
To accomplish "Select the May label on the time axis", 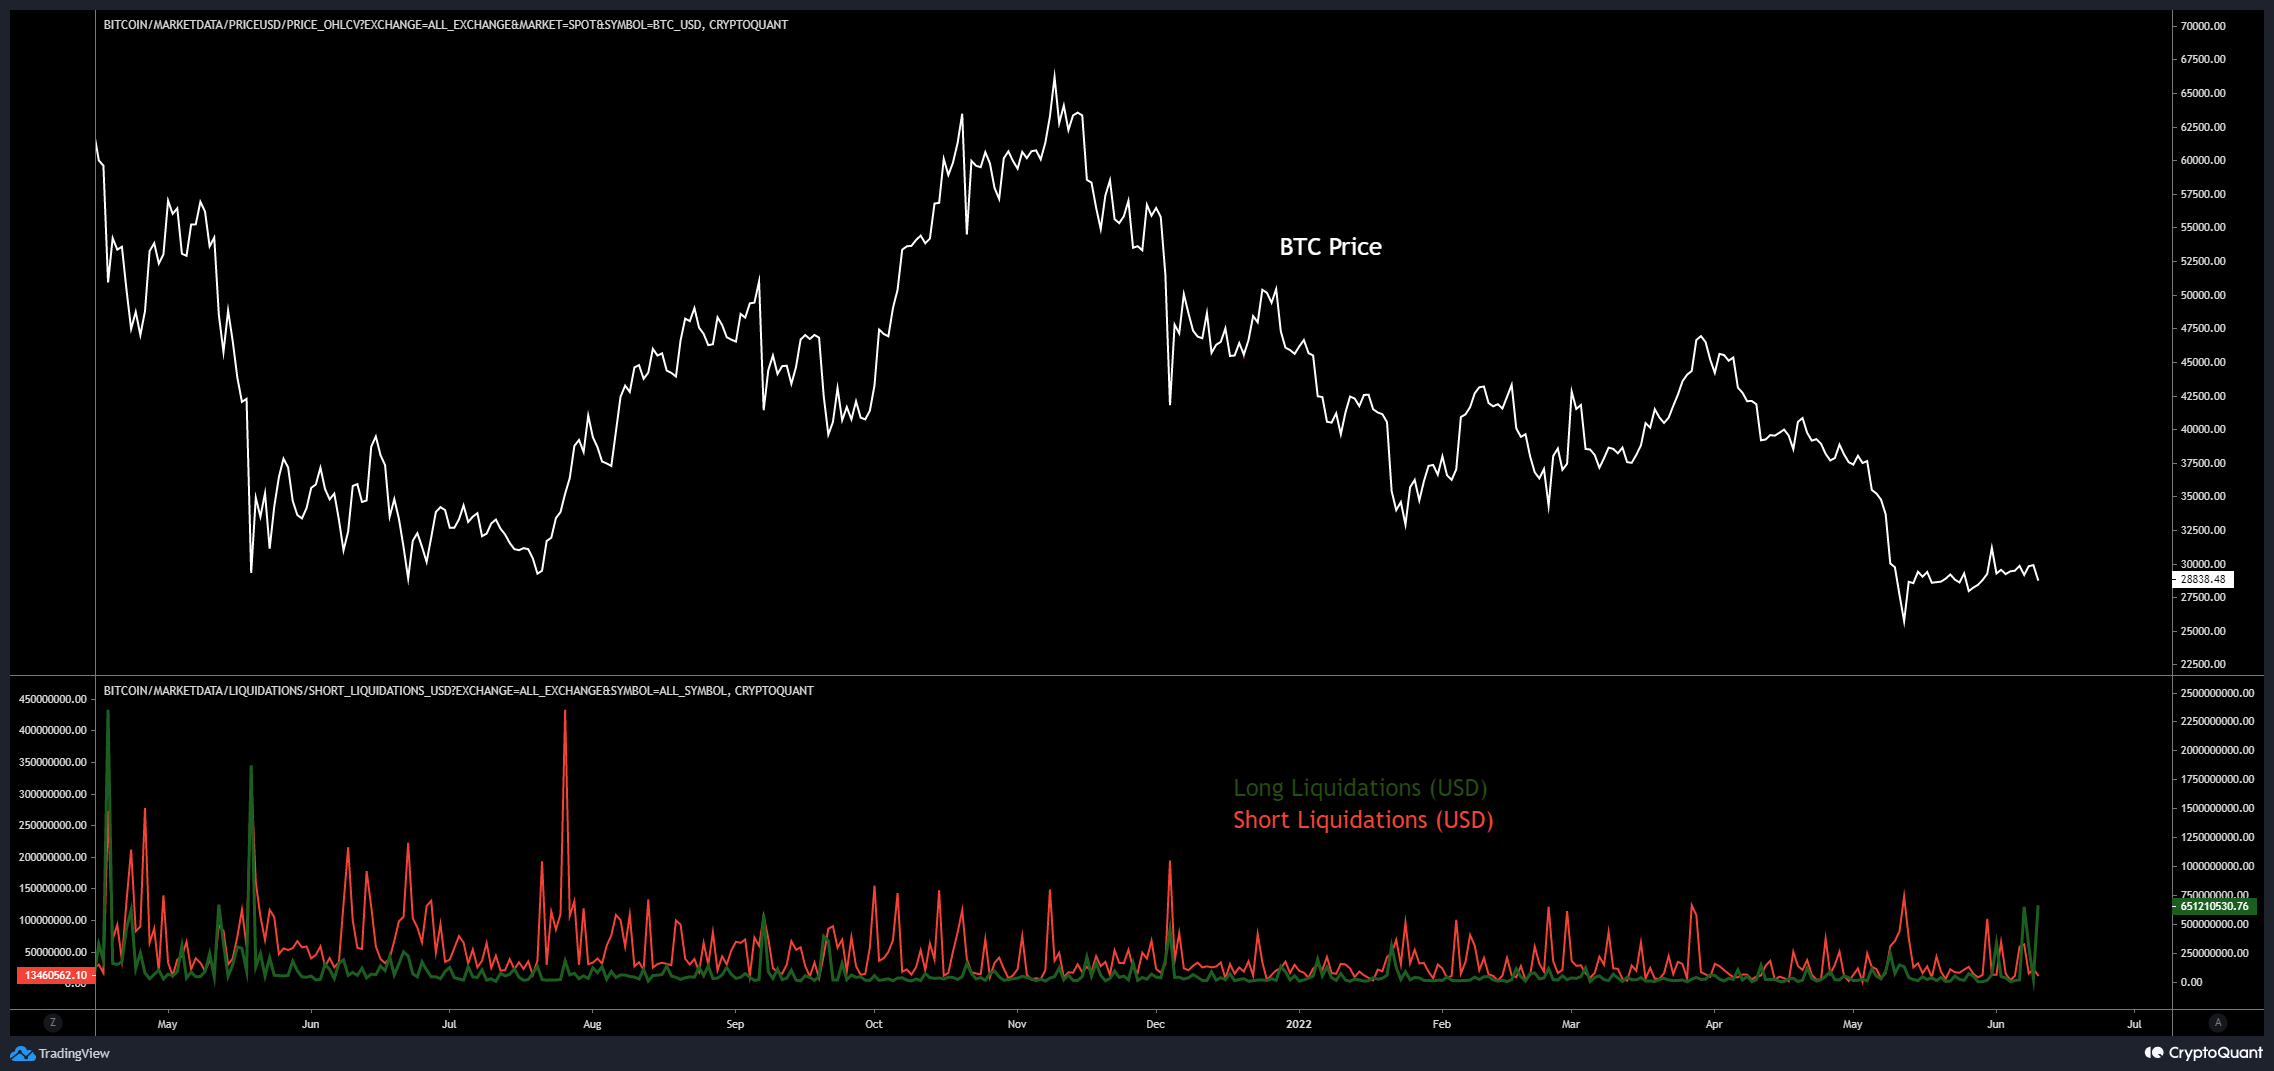I will (x=167, y=1024).
